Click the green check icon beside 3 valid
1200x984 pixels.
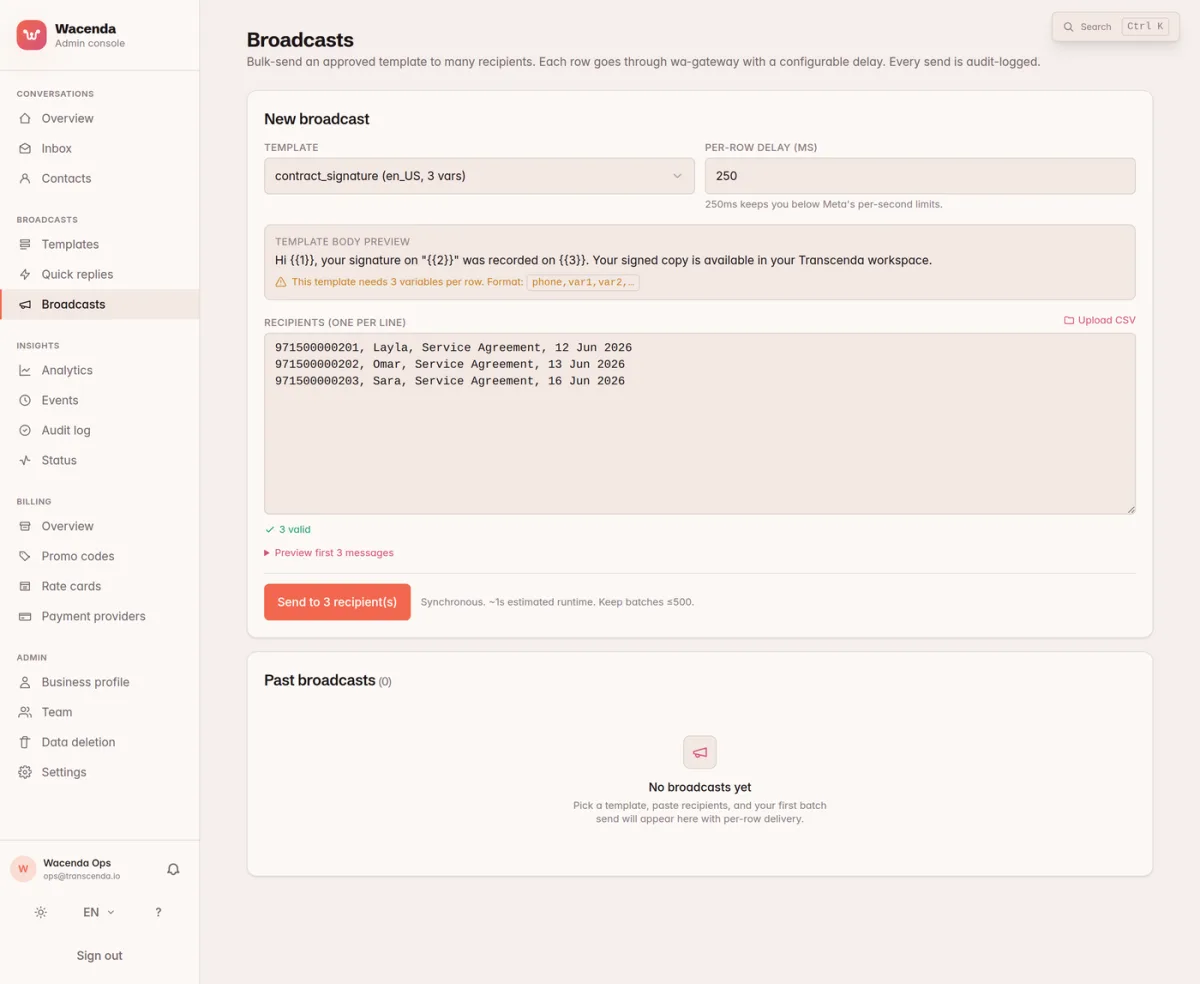click(270, 530)
